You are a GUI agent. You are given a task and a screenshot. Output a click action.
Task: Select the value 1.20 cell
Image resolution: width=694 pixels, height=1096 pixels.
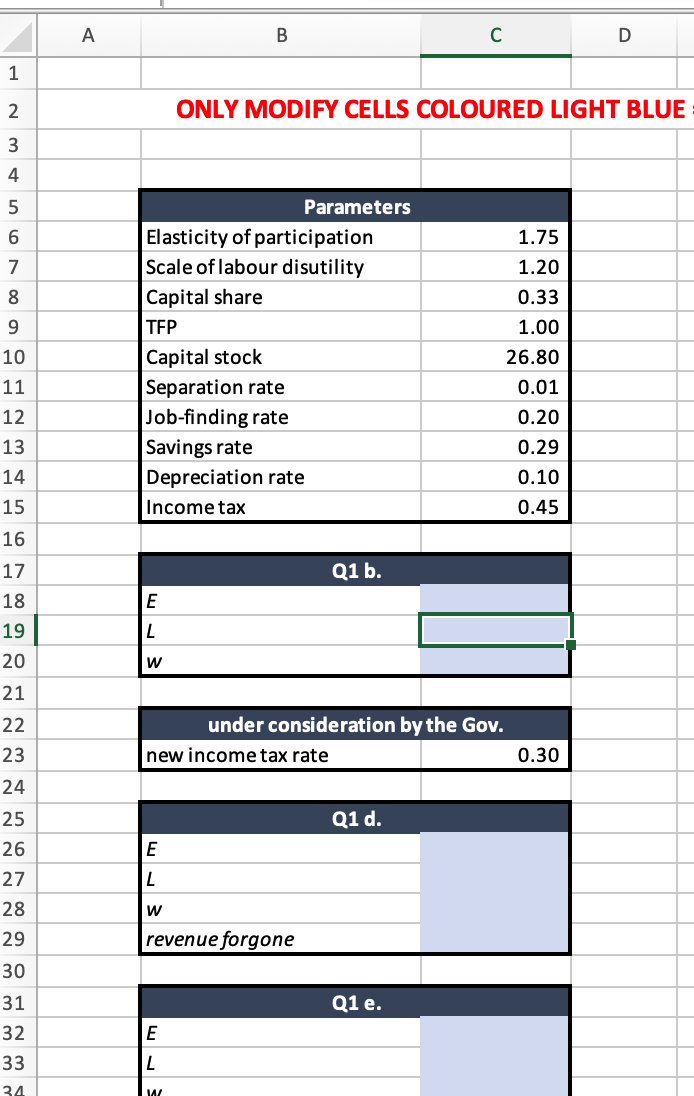click(x=496, y=267)
